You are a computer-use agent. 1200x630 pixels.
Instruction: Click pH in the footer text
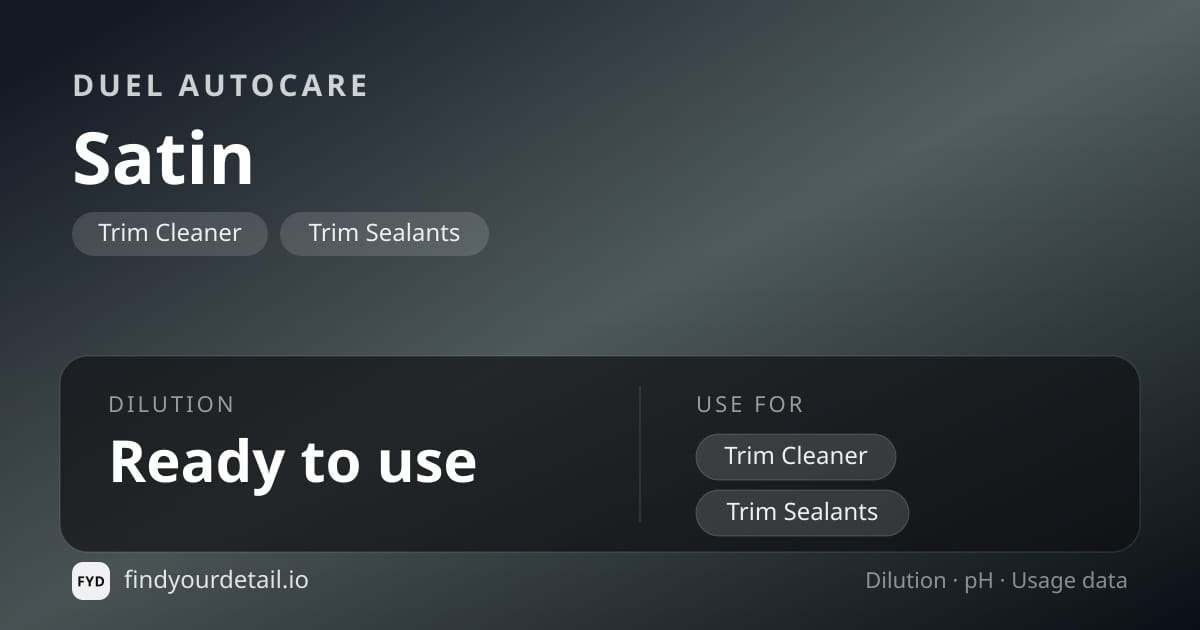[x=979, y=582]
